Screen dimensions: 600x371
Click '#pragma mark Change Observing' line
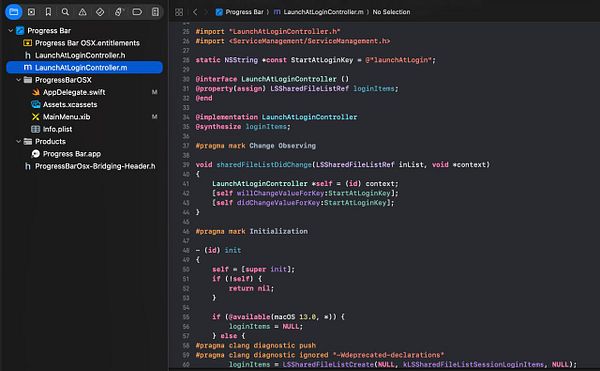(256, 146)
